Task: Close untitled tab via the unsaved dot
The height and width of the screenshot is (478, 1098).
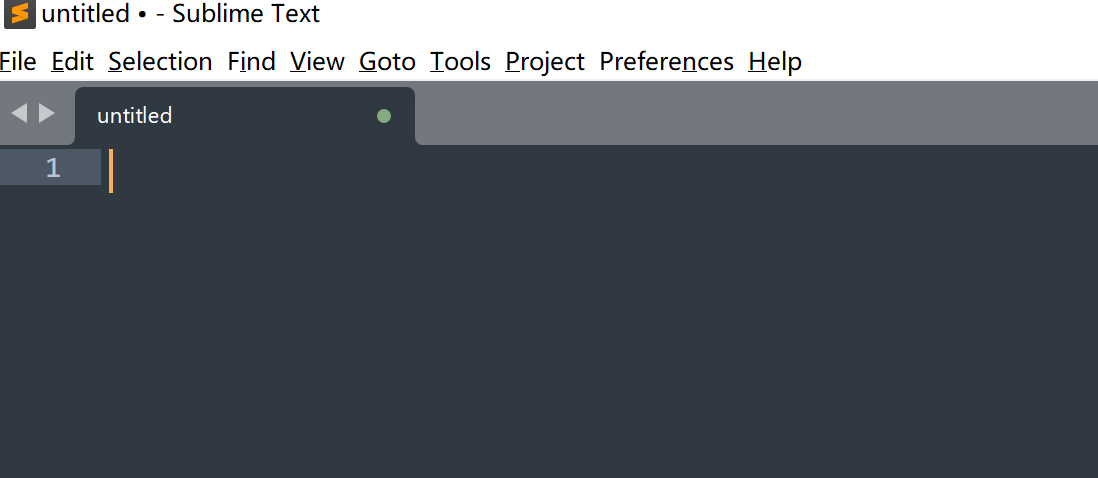Action: [384, 116]
